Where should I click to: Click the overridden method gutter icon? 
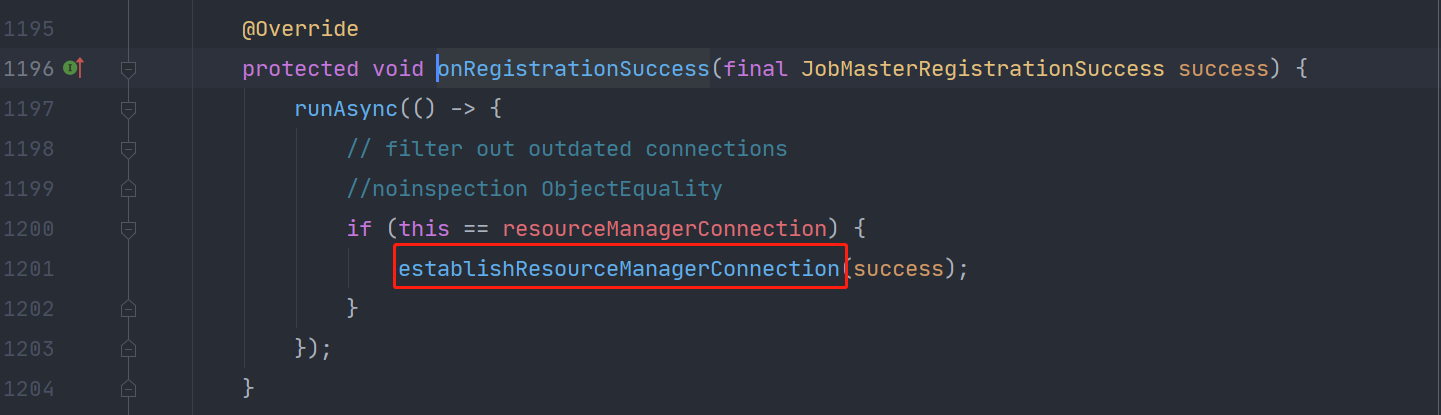coord(72,68)
